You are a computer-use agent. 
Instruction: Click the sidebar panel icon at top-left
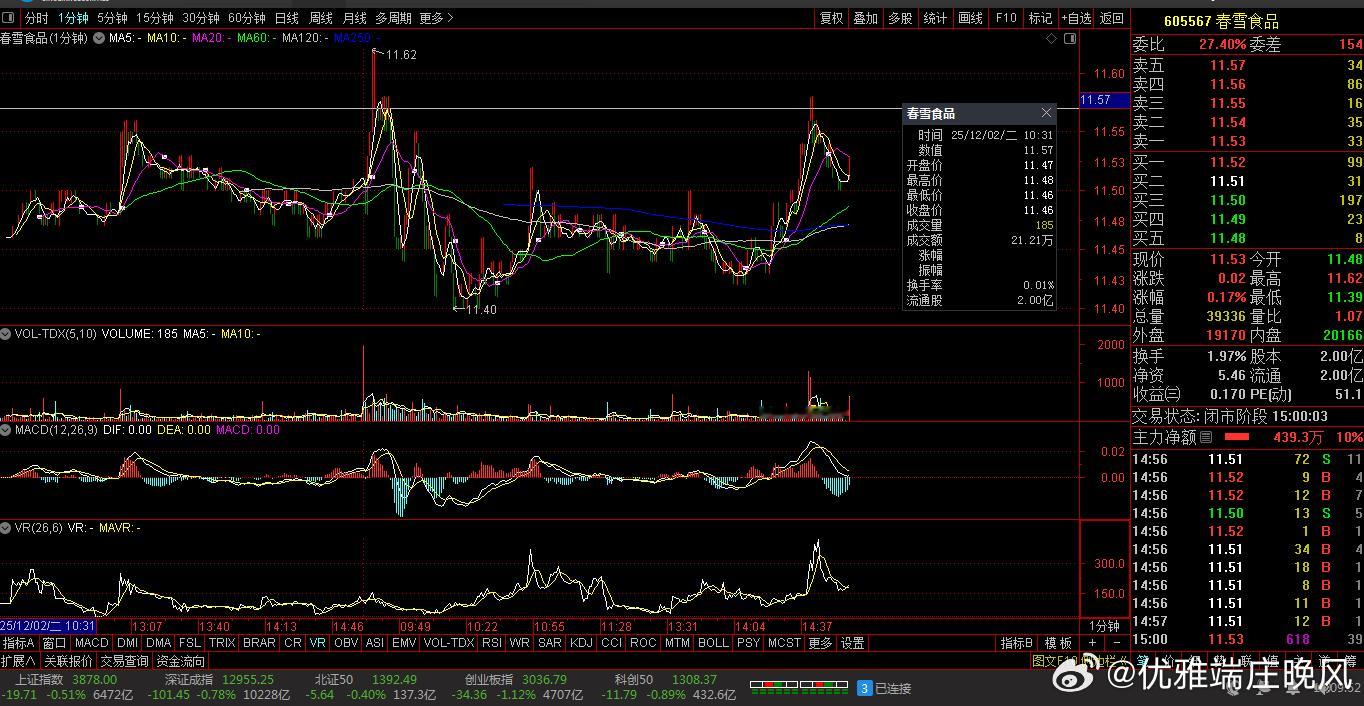10,18
